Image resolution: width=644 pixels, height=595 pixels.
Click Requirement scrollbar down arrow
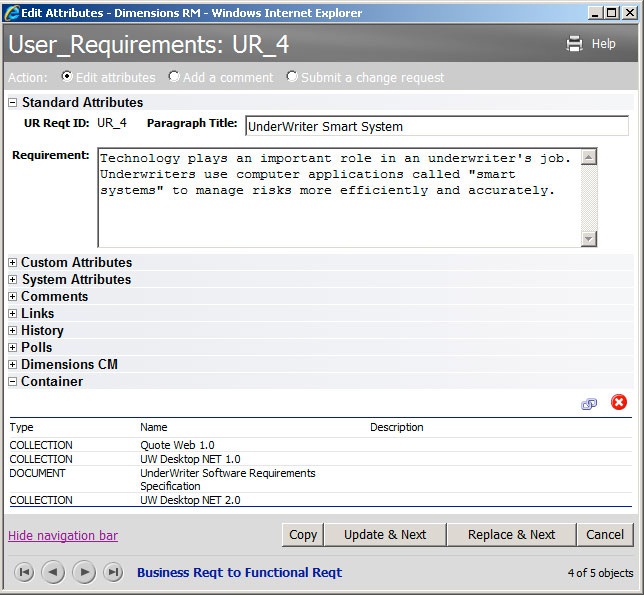589,239
